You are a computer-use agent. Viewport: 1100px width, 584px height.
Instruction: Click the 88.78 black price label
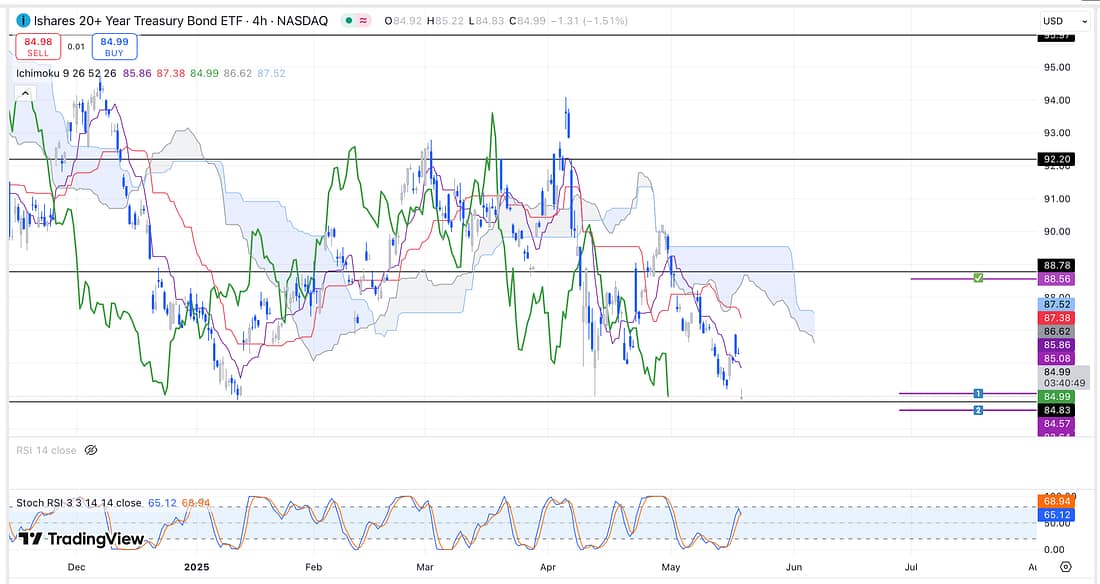point(1057,265)
